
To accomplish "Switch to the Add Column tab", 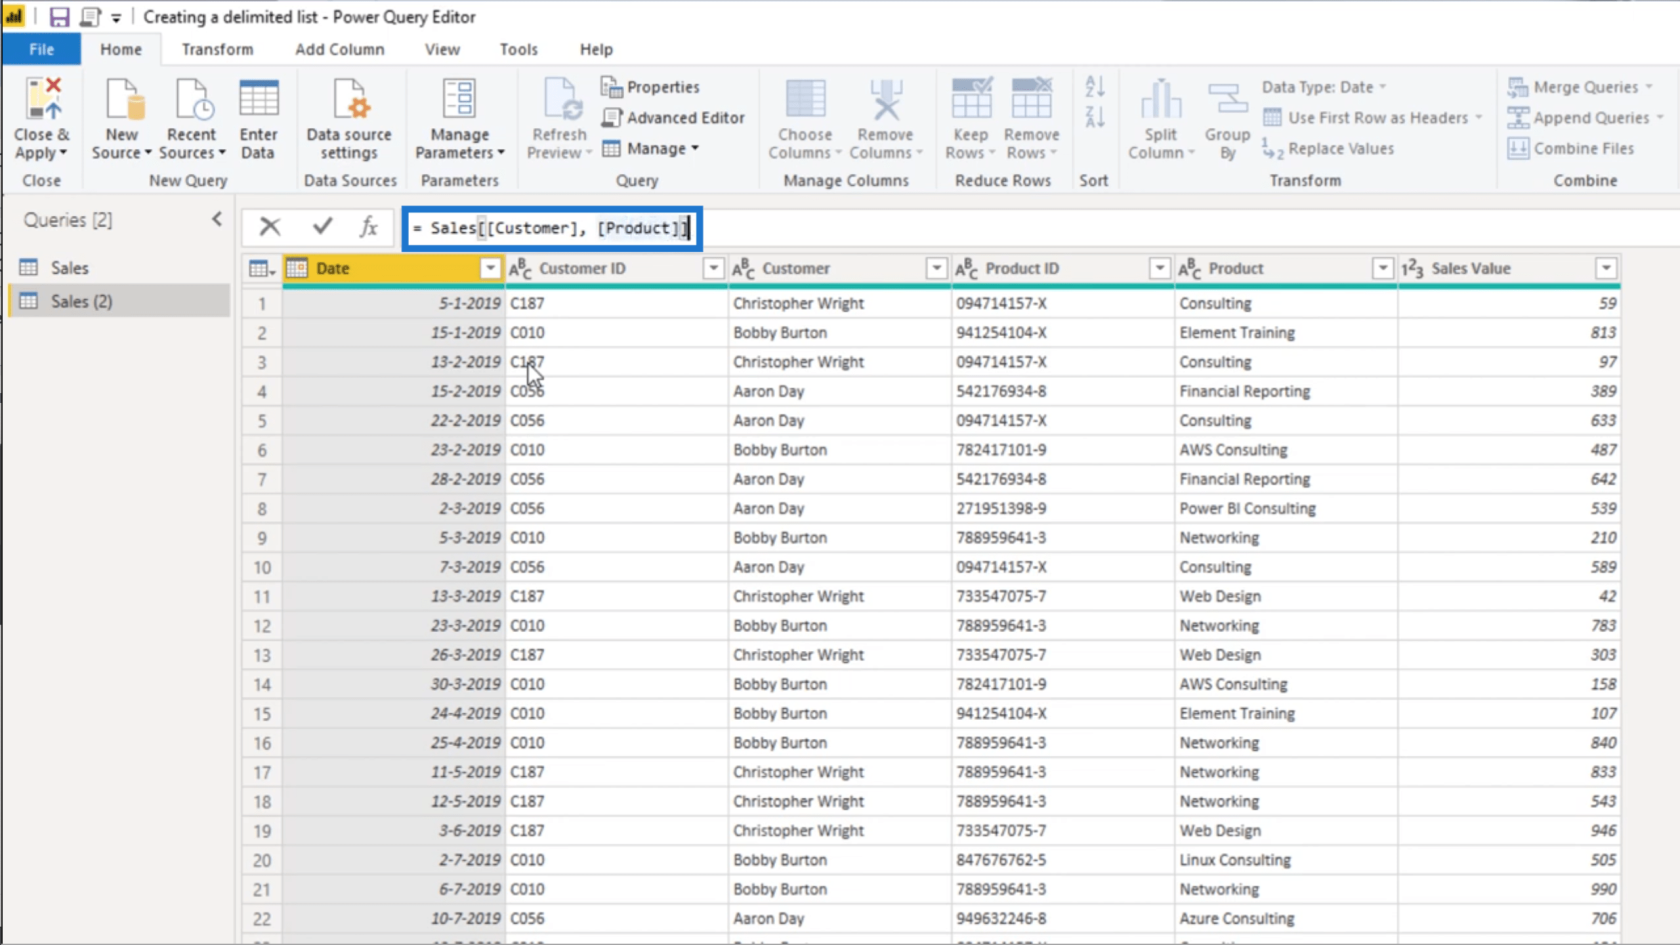I will 339,49.
